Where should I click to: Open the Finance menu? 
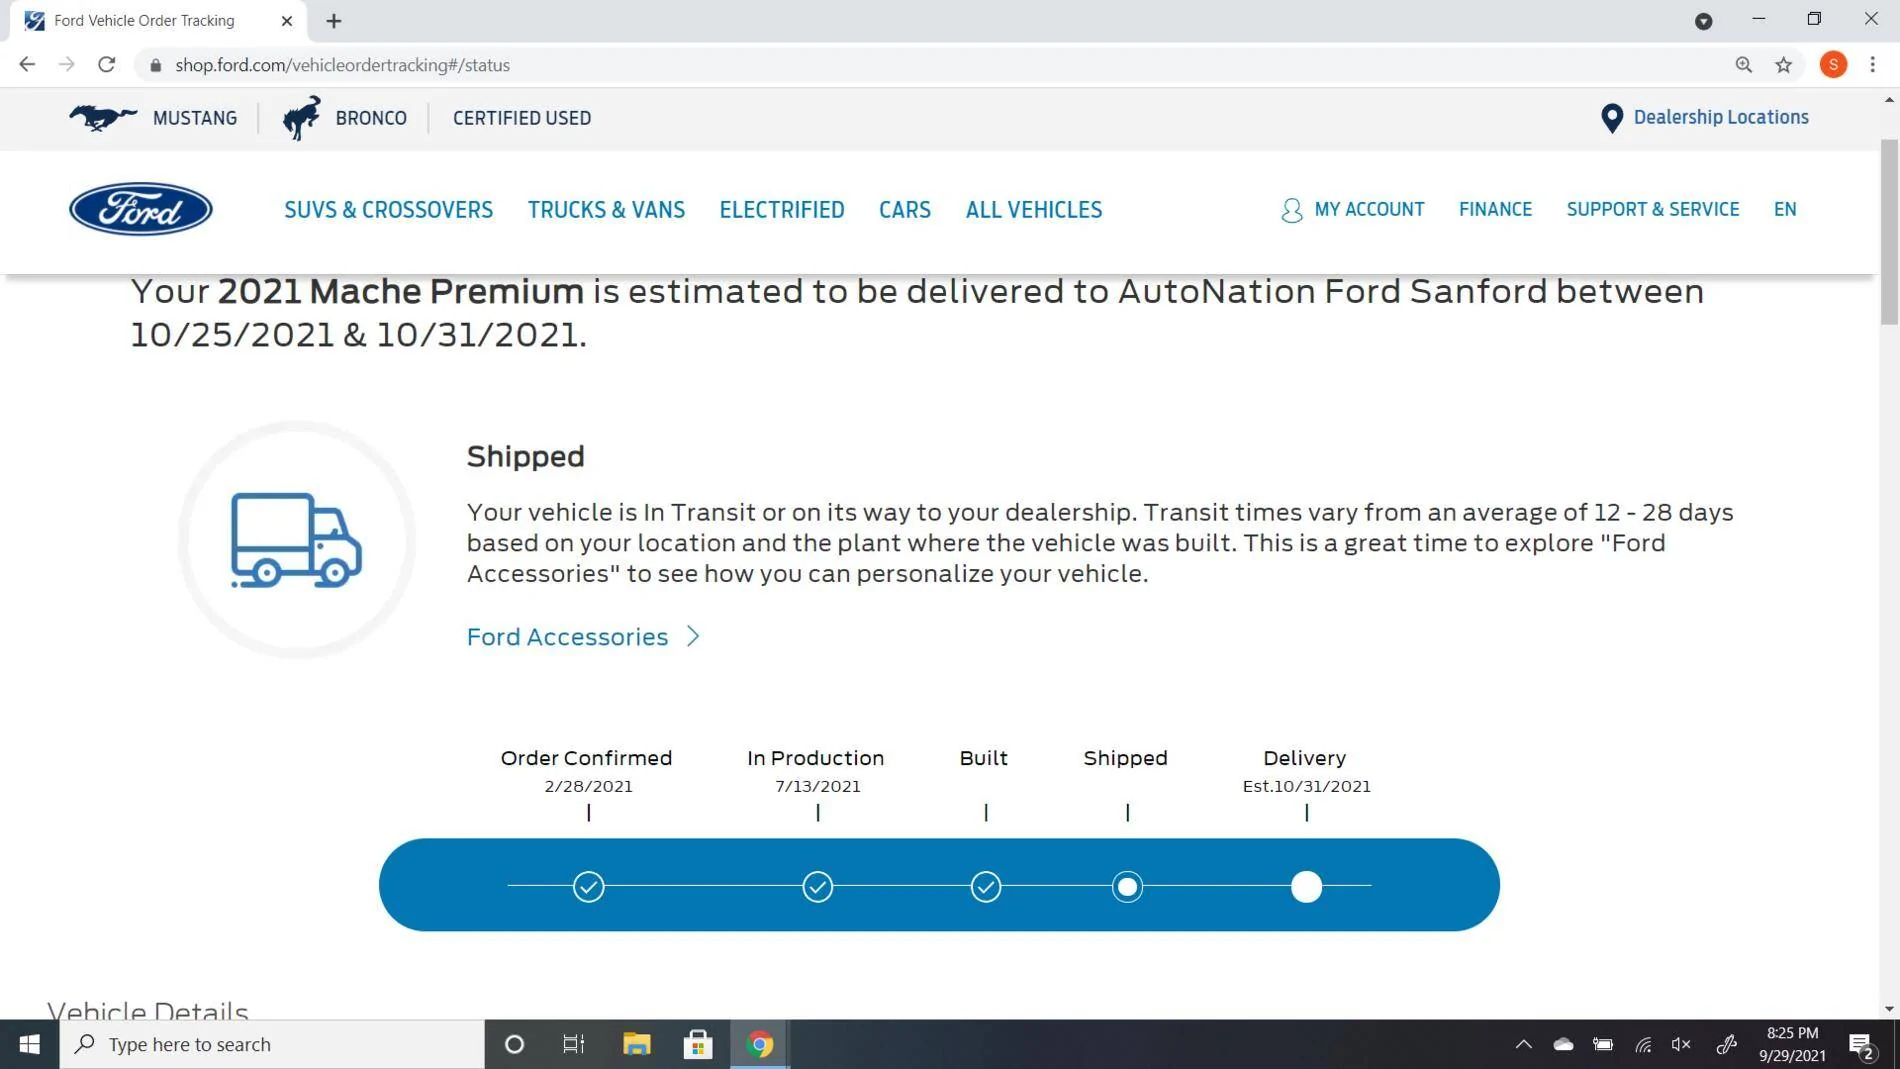1495,210
